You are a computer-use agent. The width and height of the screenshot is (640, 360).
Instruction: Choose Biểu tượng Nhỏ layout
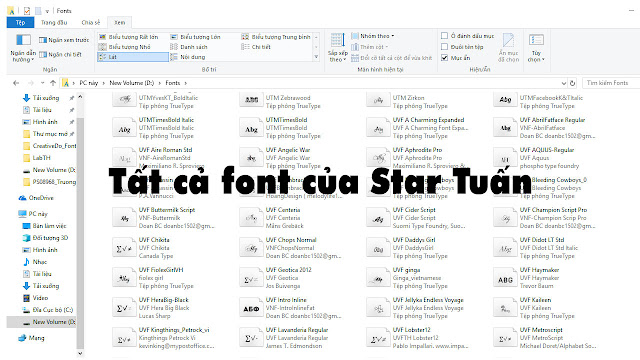pos(125,47)
